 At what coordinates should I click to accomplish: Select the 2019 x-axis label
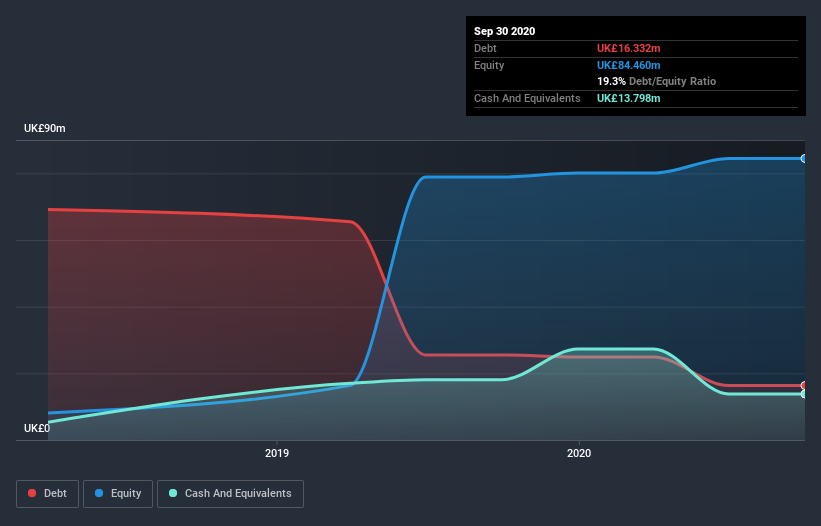[x=276, y=453]
